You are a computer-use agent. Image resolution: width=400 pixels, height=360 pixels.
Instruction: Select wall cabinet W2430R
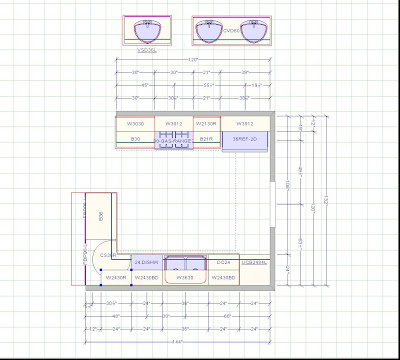click(x=116, y=278)
